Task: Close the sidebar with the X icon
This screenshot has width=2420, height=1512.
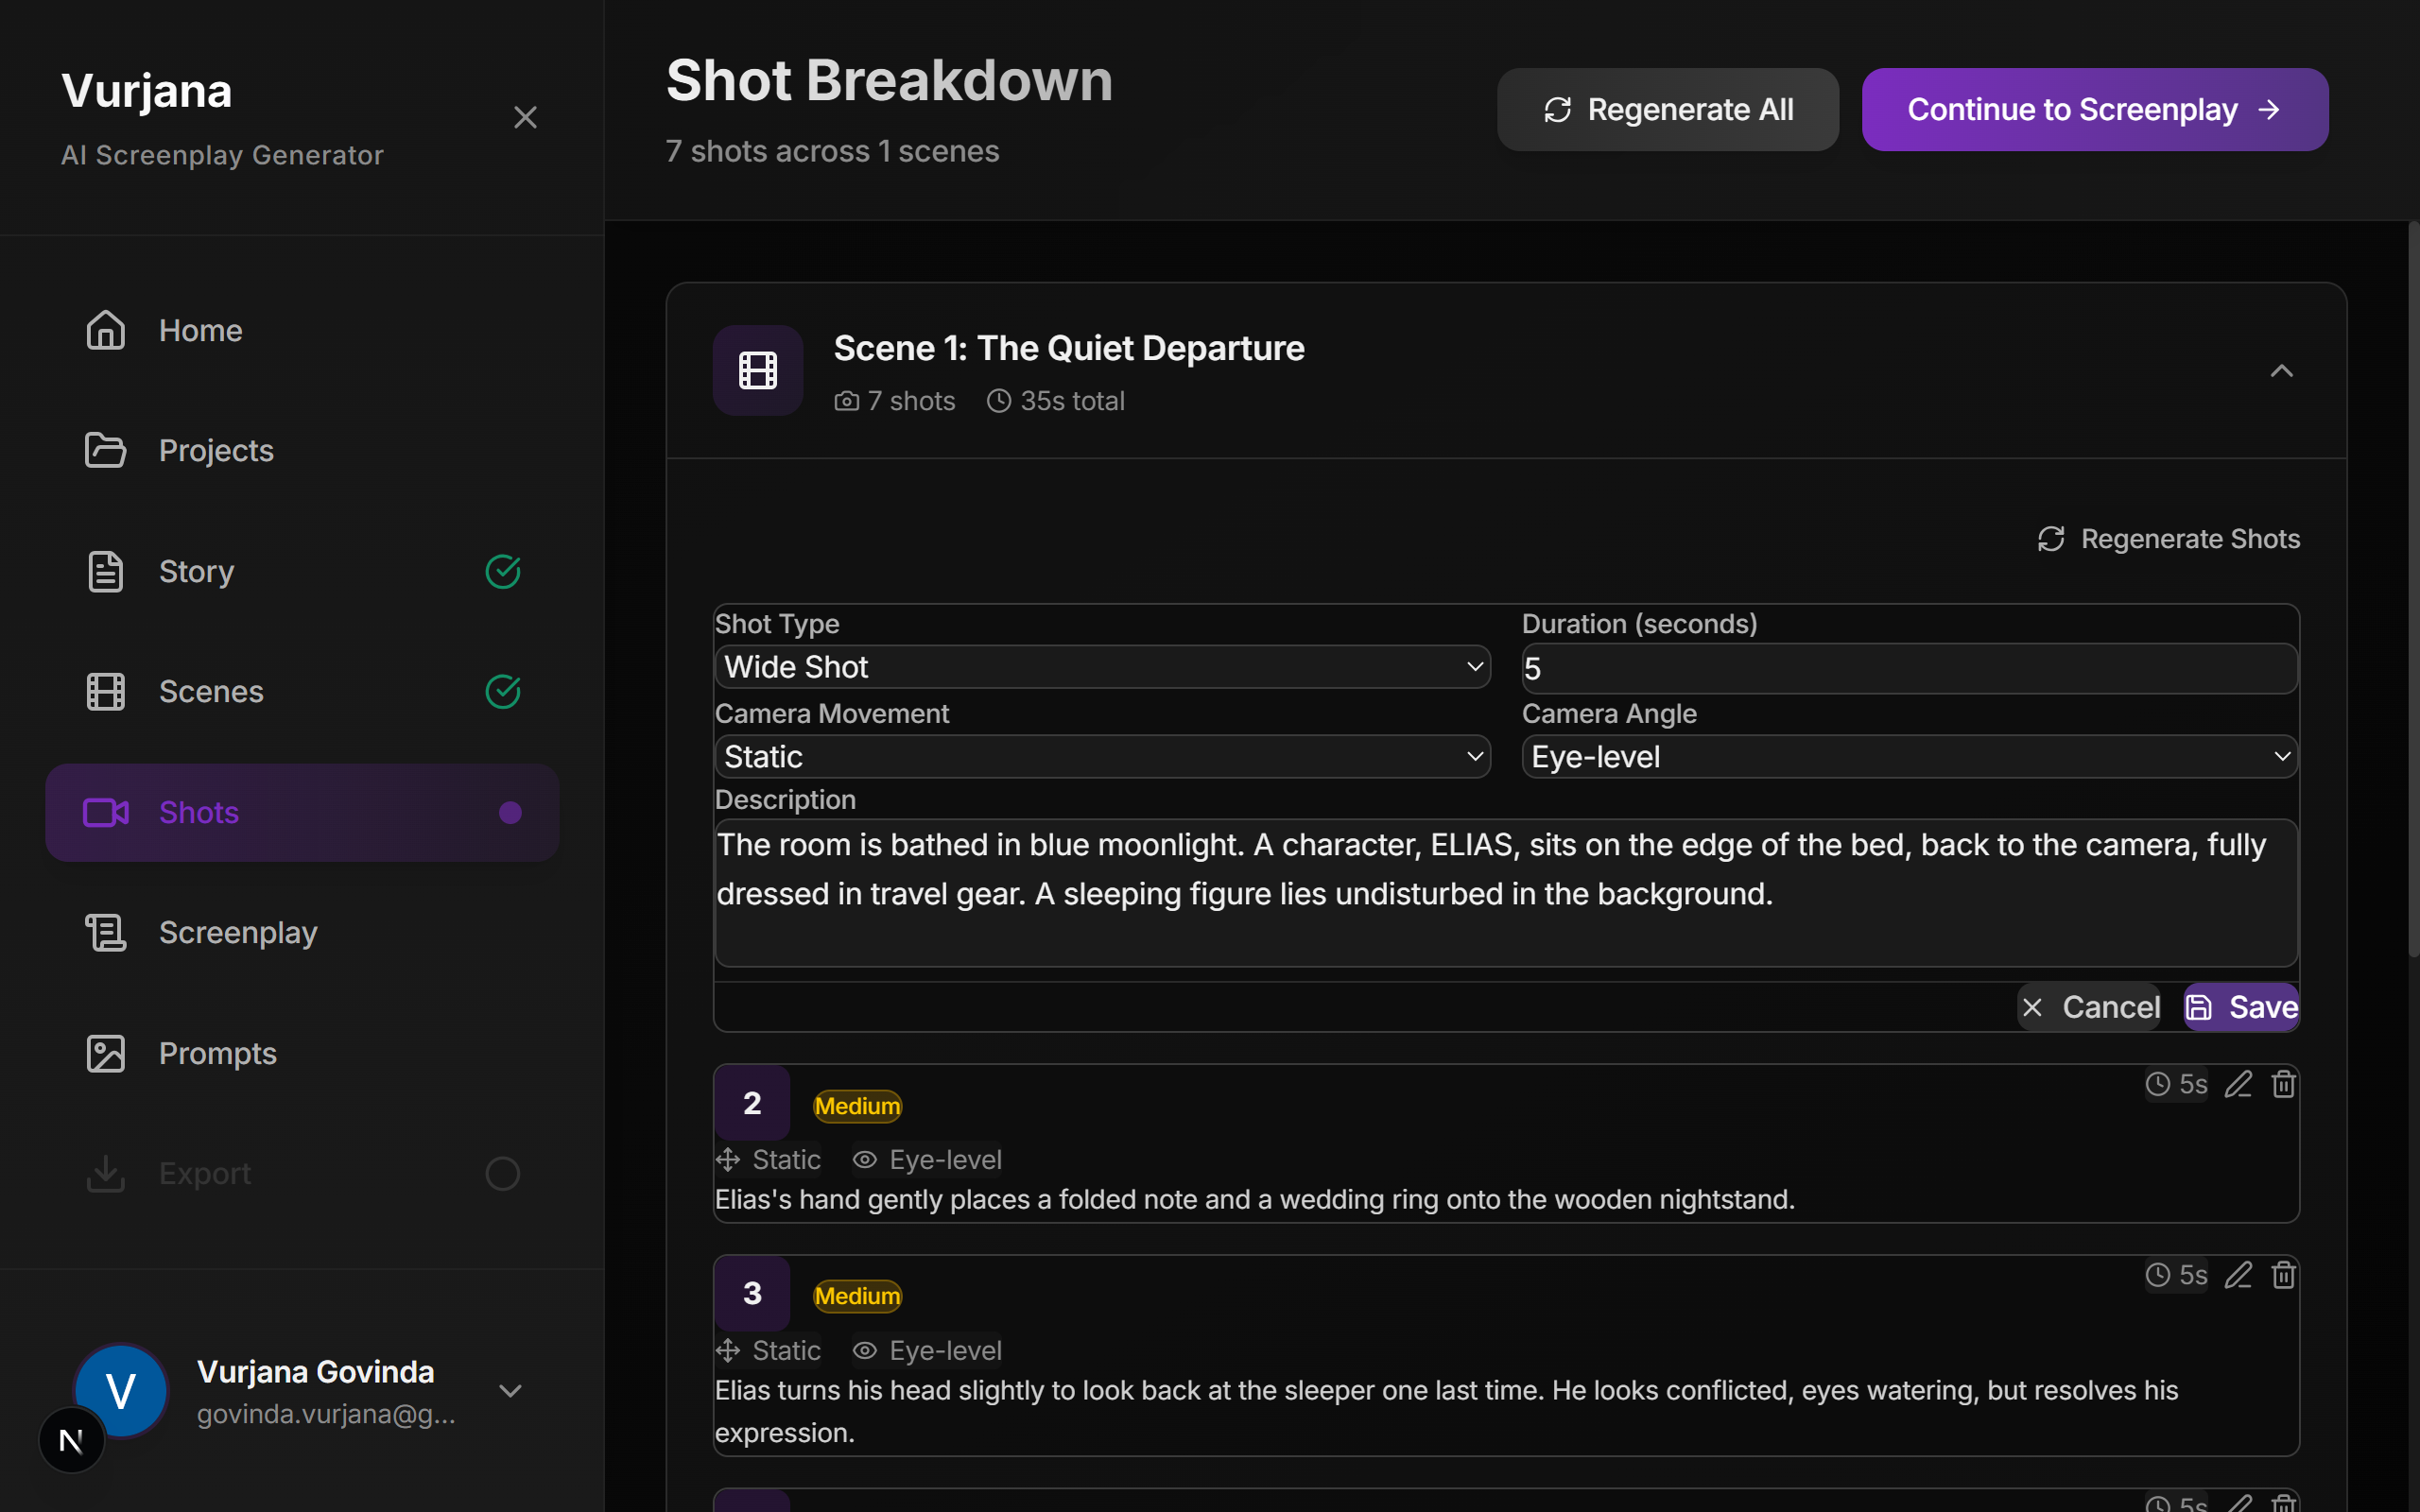Action: pyautogui.click(x=525, y=118)
